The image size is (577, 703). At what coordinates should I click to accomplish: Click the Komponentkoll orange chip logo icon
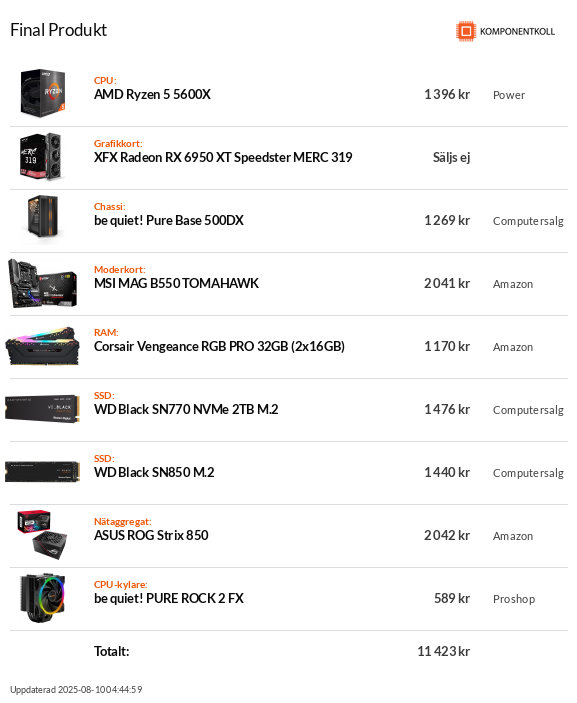466,31
